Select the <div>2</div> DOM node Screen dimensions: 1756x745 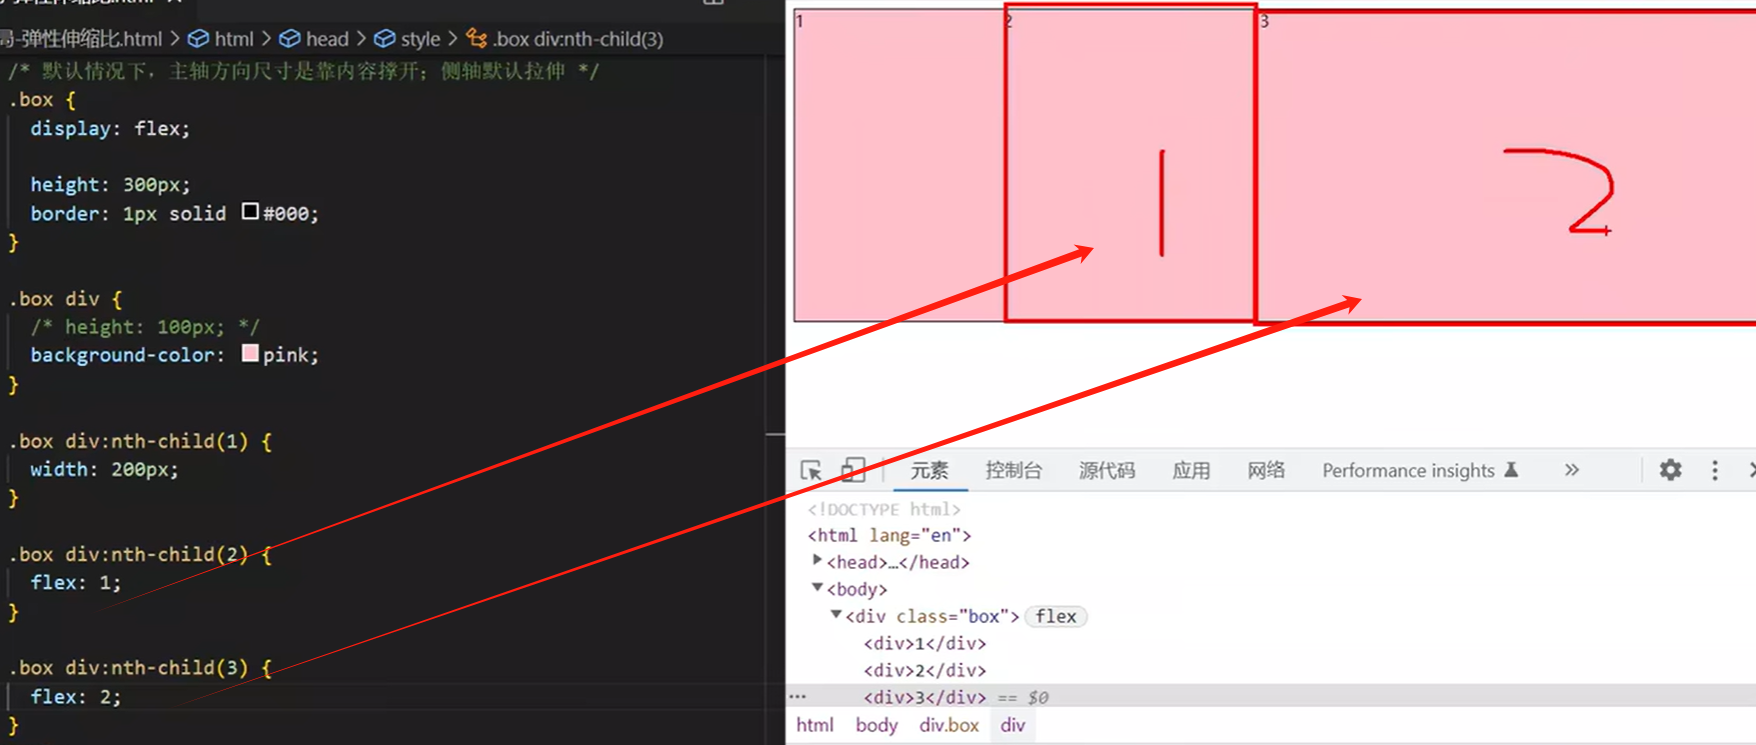(x=925, y=670)
